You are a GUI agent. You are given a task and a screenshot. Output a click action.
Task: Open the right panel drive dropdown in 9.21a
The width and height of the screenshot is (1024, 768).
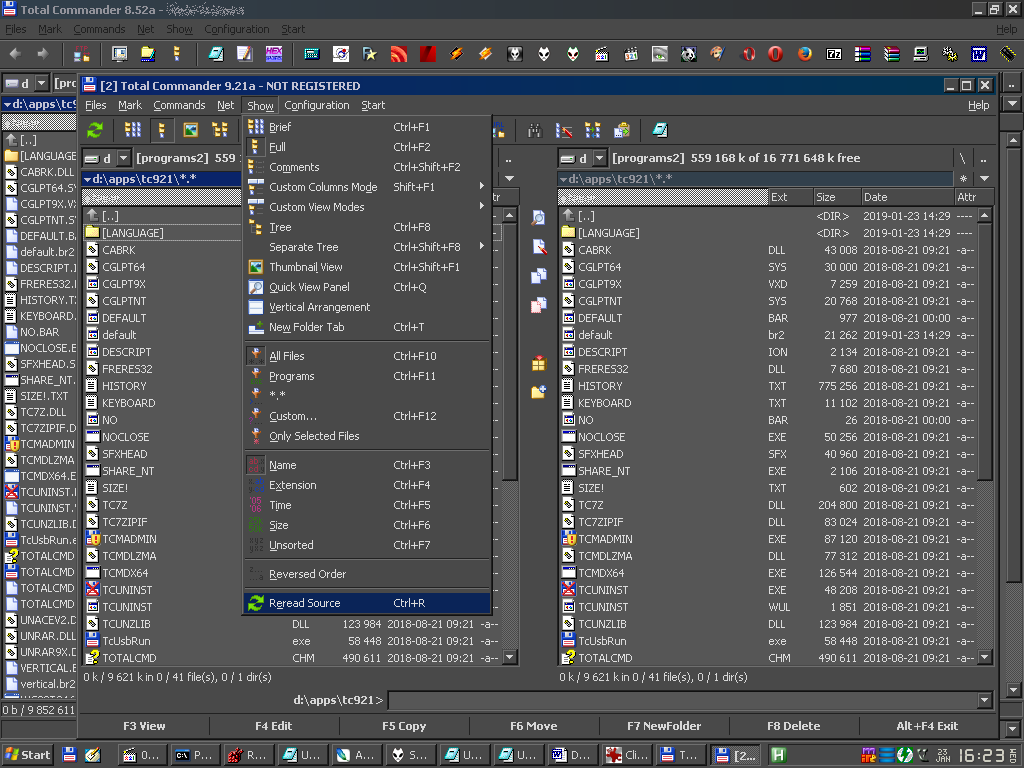pos(600,158)
